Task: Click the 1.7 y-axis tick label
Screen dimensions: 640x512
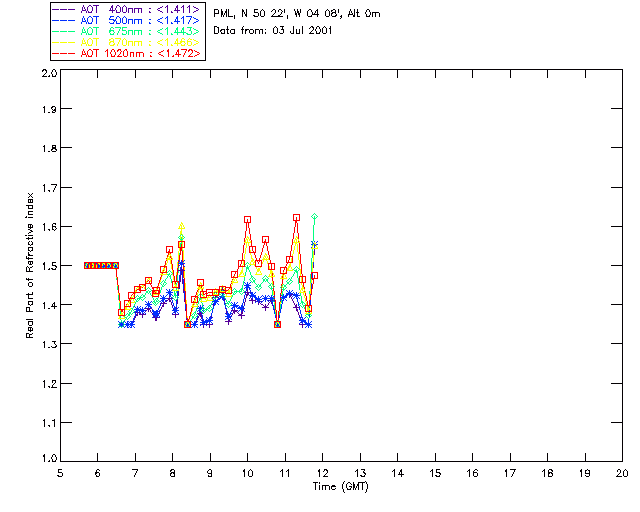Action: [49, 188]
